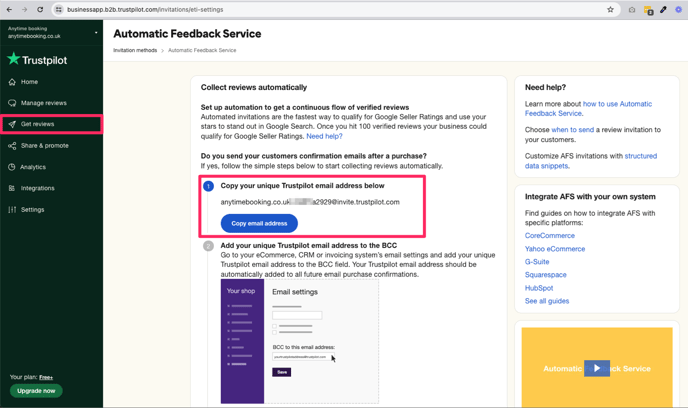Click the Email settings illustration image
Viewport: 688px width, 408px height.
click(300, 341)
